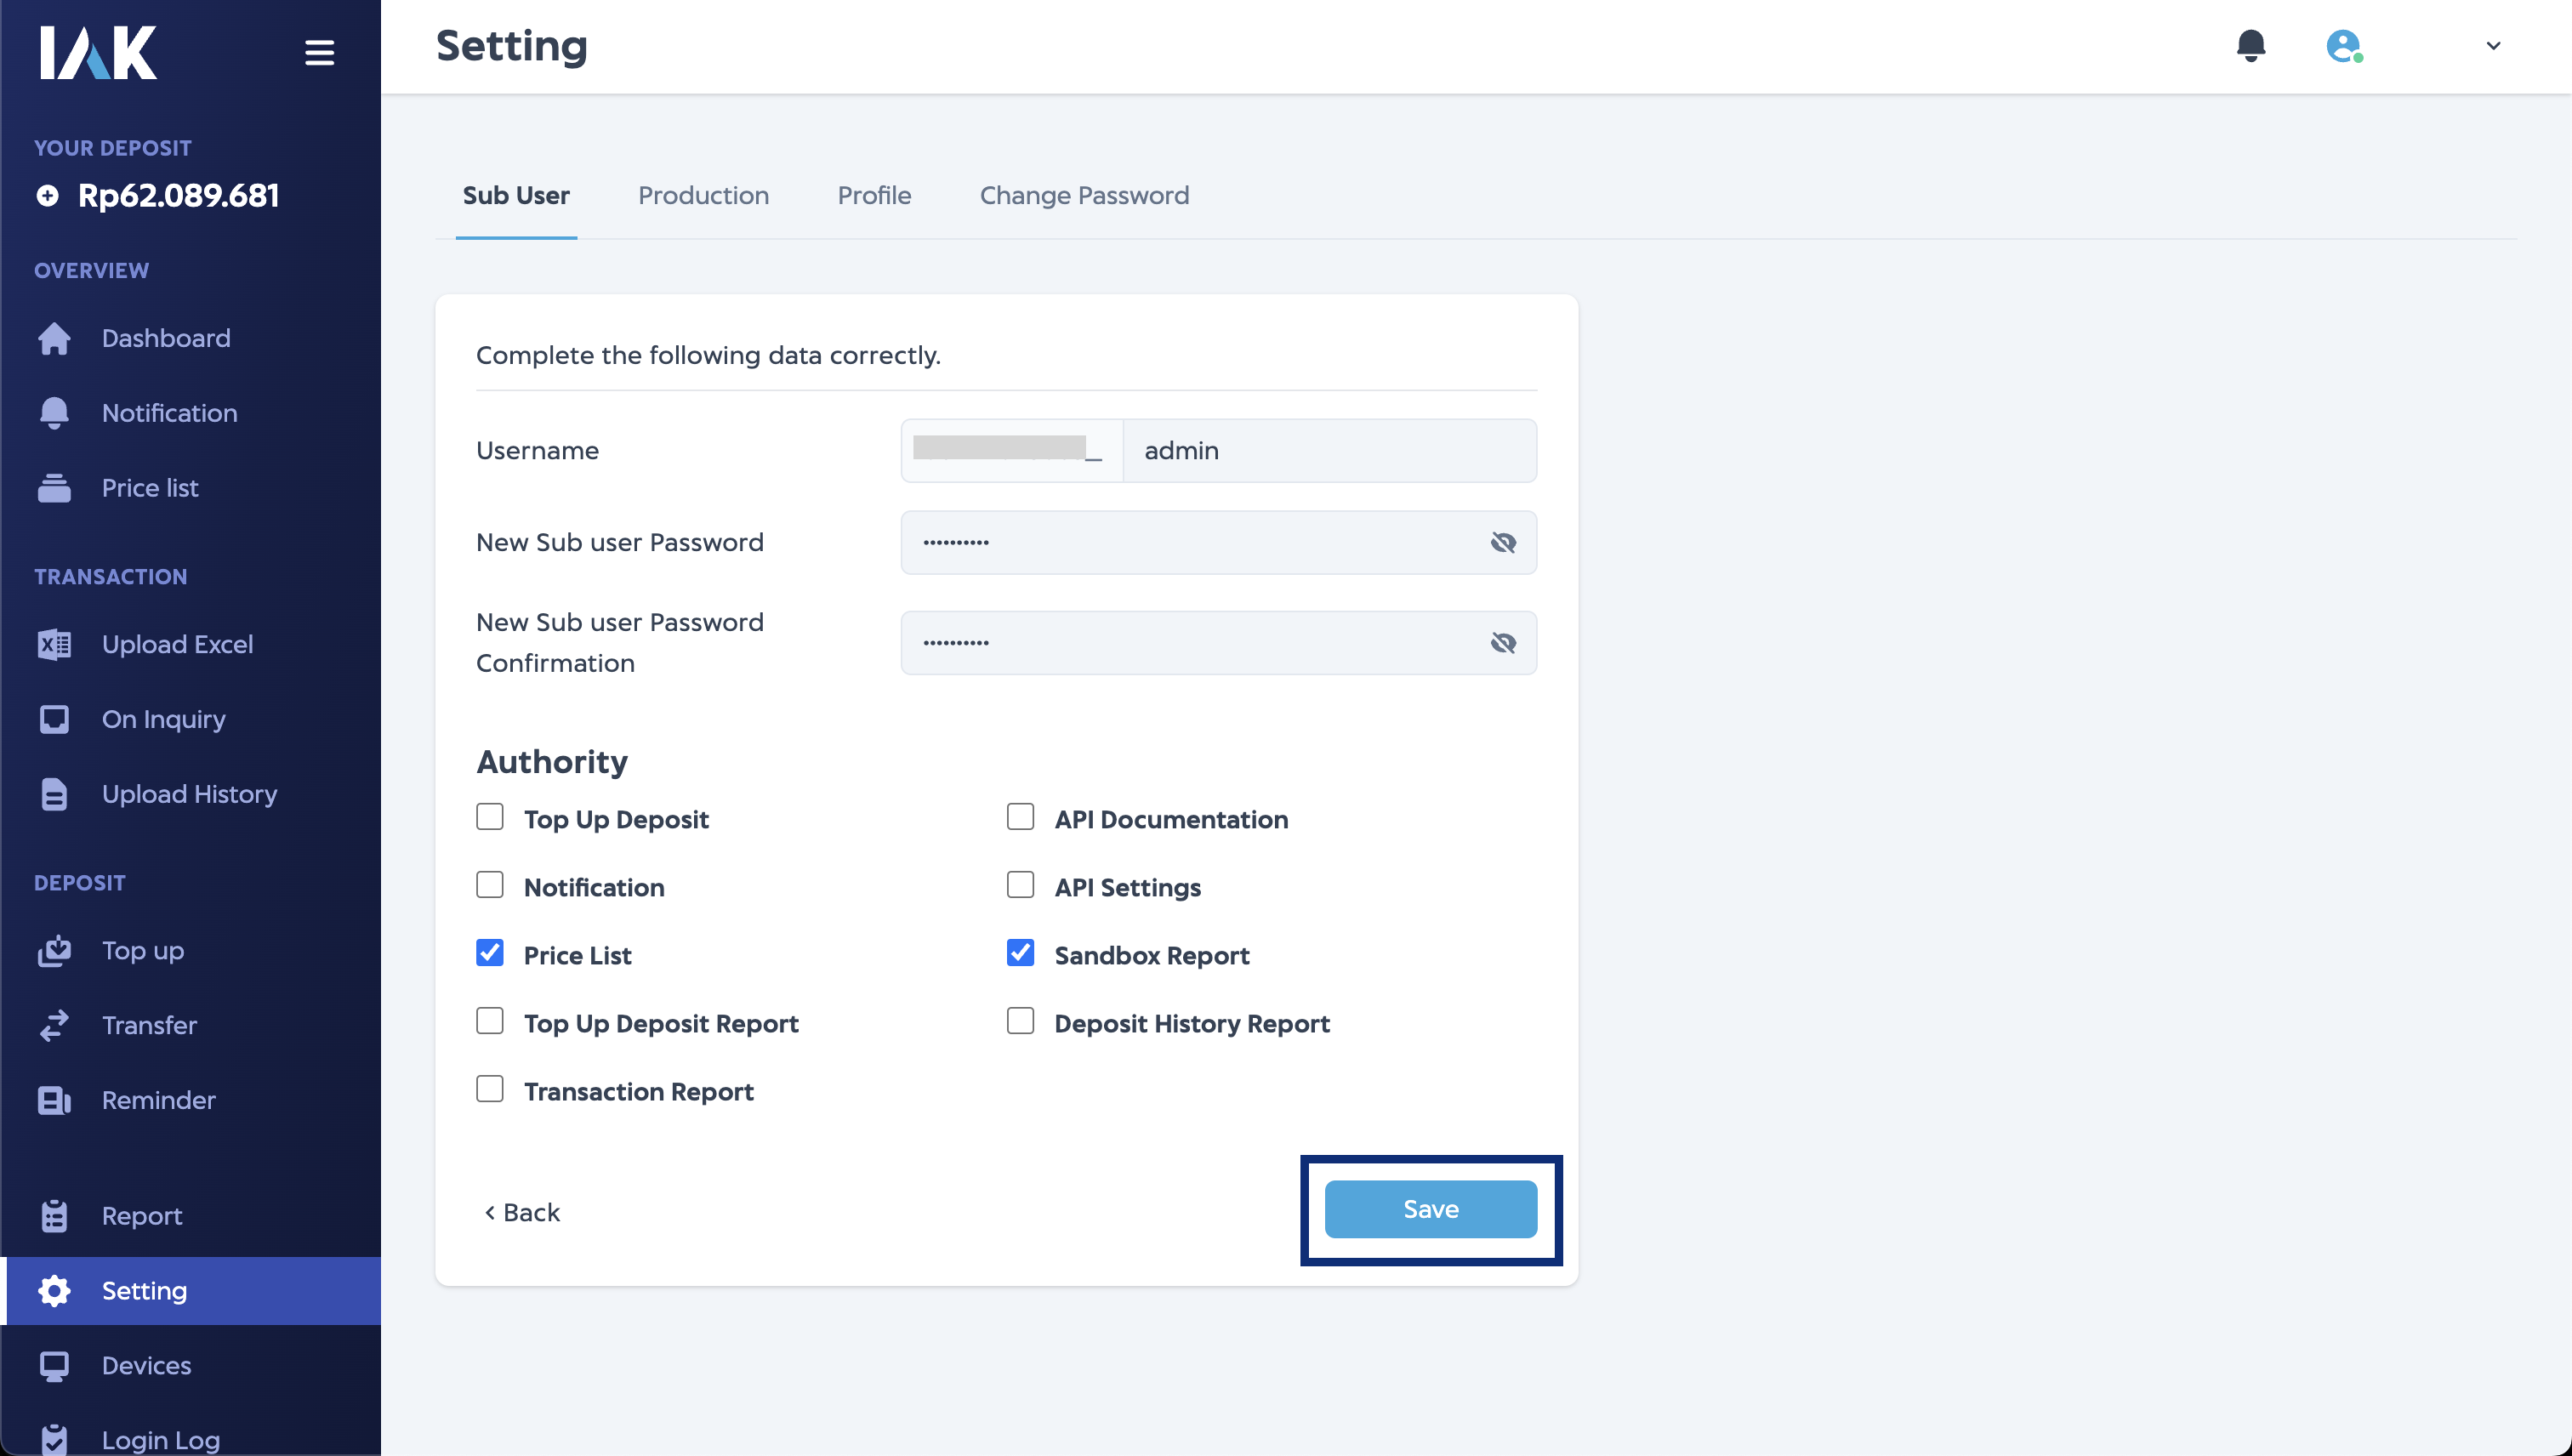This screenshot has height=1456, width=2572.
Task: Click the sub user password input field
Action: (x=1219, y=543)
